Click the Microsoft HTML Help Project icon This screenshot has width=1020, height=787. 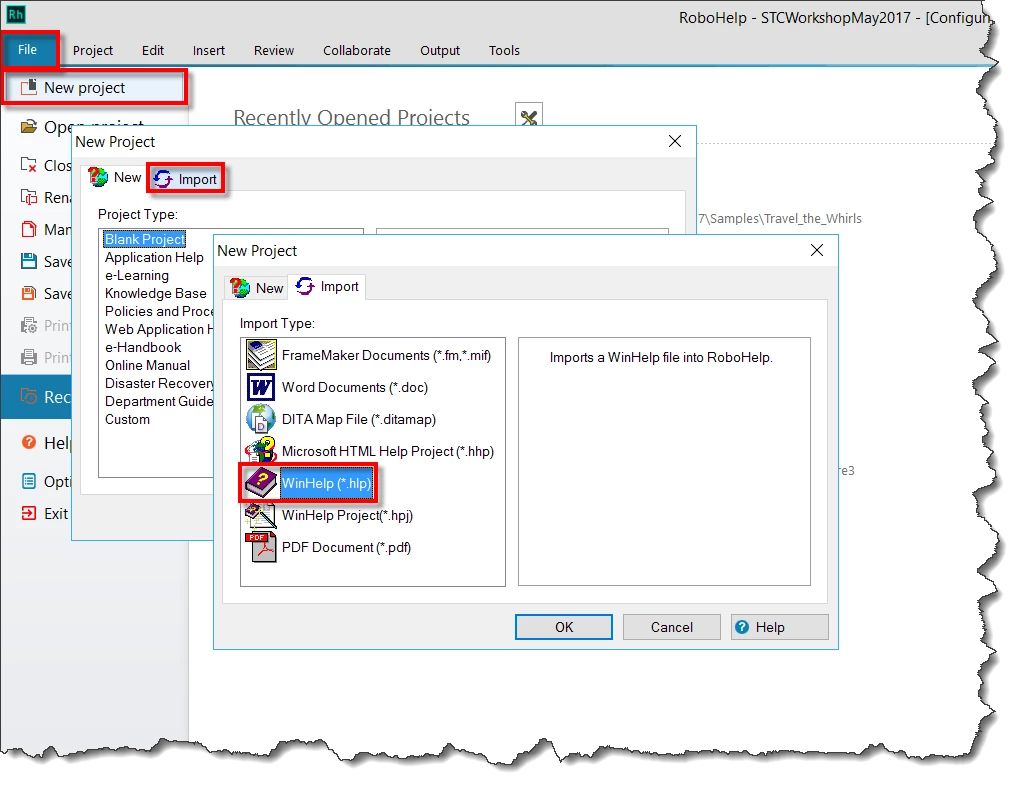[261, 451]
